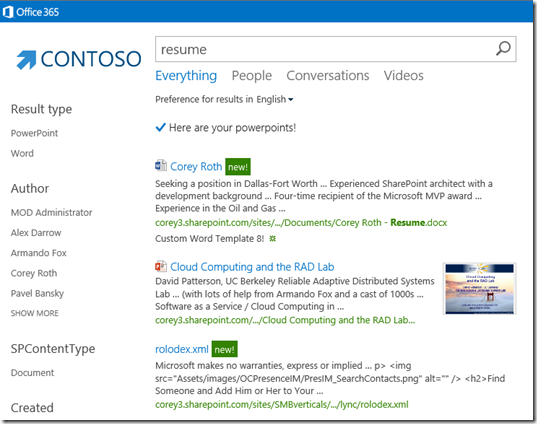
Task: Open the rolodex.xml result title
Action: click(182, 349)
